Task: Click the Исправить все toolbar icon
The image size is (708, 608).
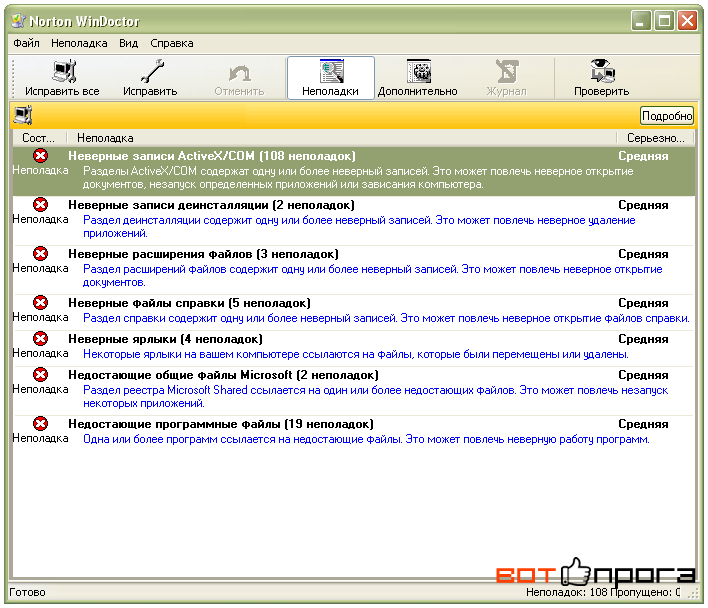Action: click(64, 71)
